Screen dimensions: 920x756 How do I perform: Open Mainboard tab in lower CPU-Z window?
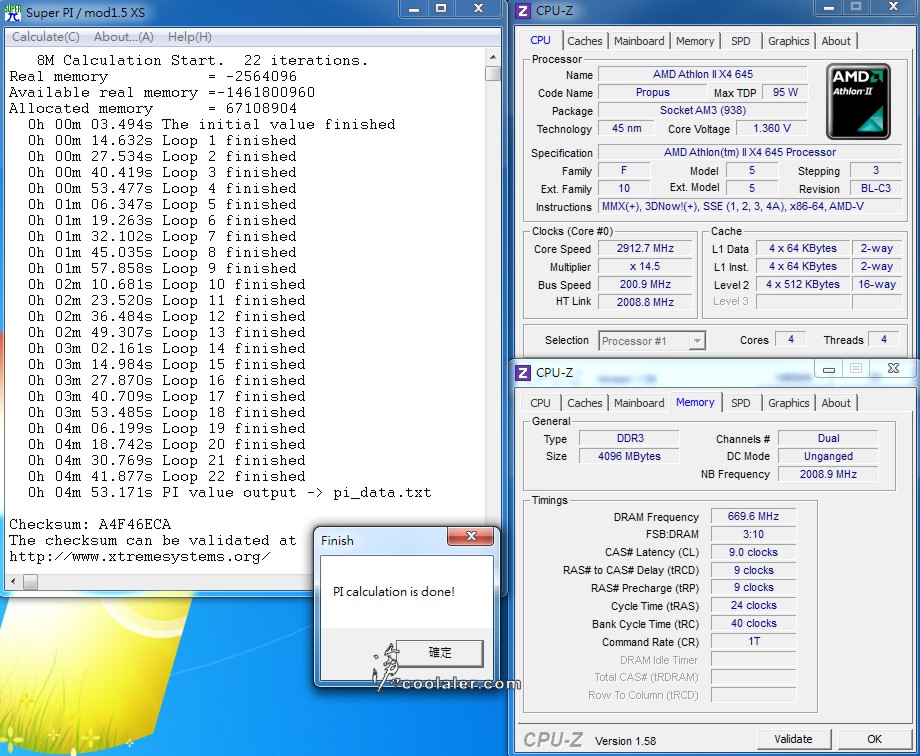[x=639, y=403]
